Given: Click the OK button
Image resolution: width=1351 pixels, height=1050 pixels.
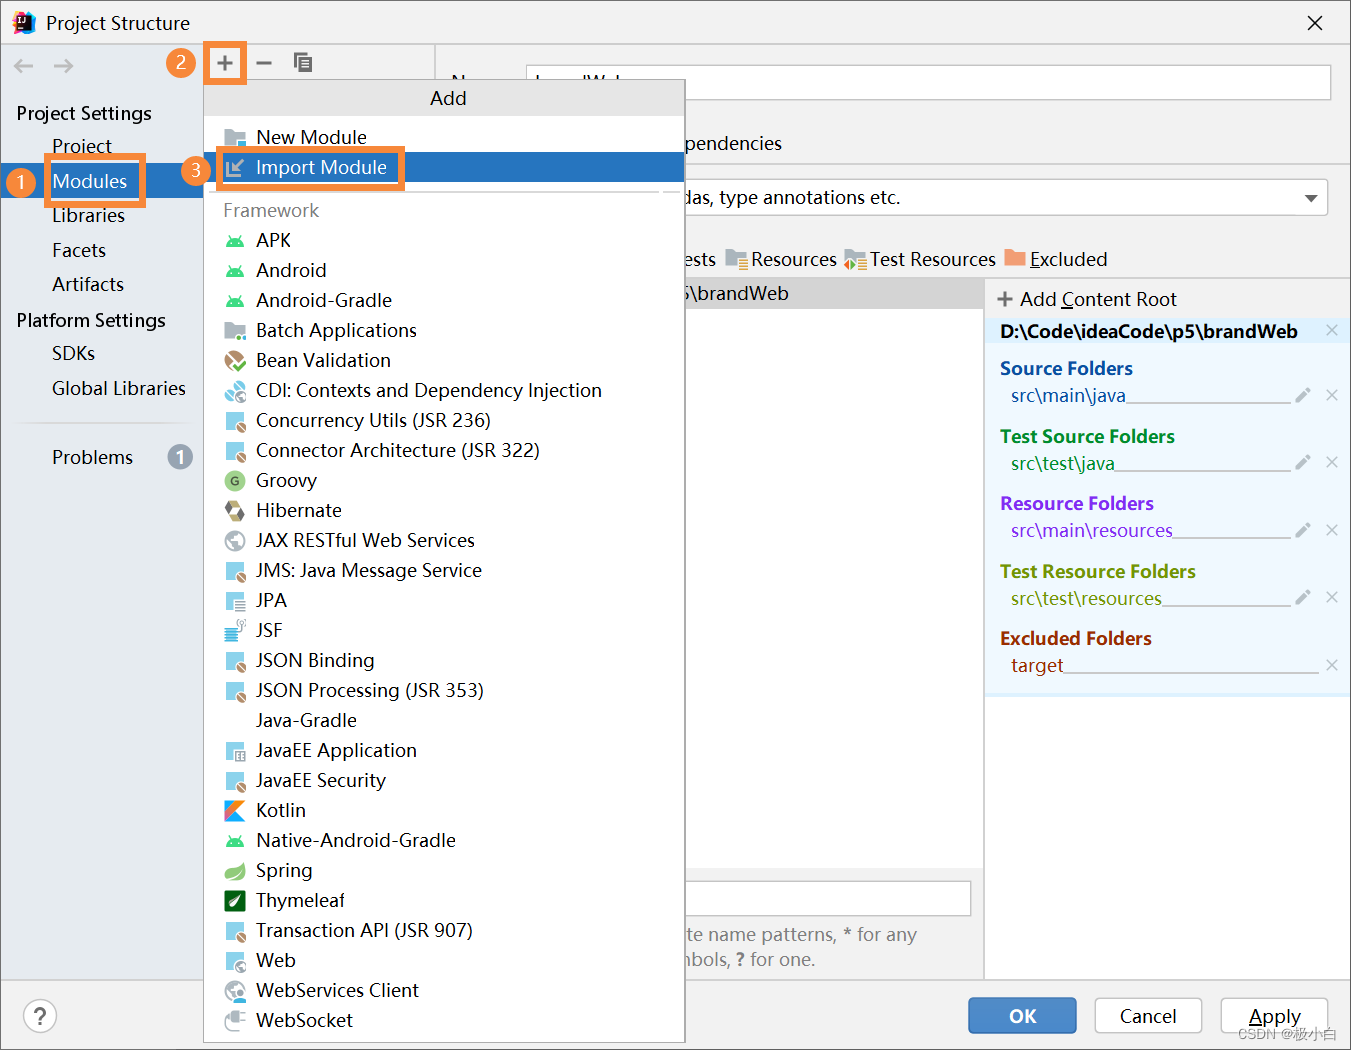Looking at the screenshot, I should (1022, 1016).
